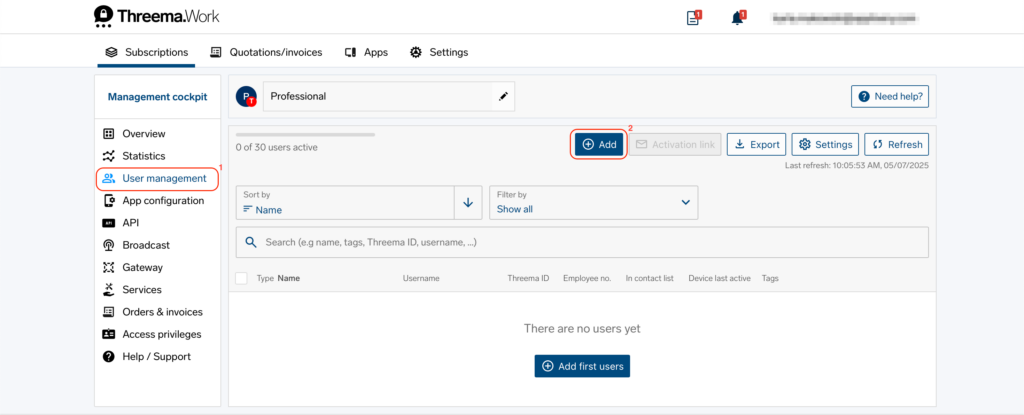The height and width of the screenshot is (415, 1024).
Task: Switch to the Quotations/invoices tab
Action: pyautogui.click(x=266, y=52)
